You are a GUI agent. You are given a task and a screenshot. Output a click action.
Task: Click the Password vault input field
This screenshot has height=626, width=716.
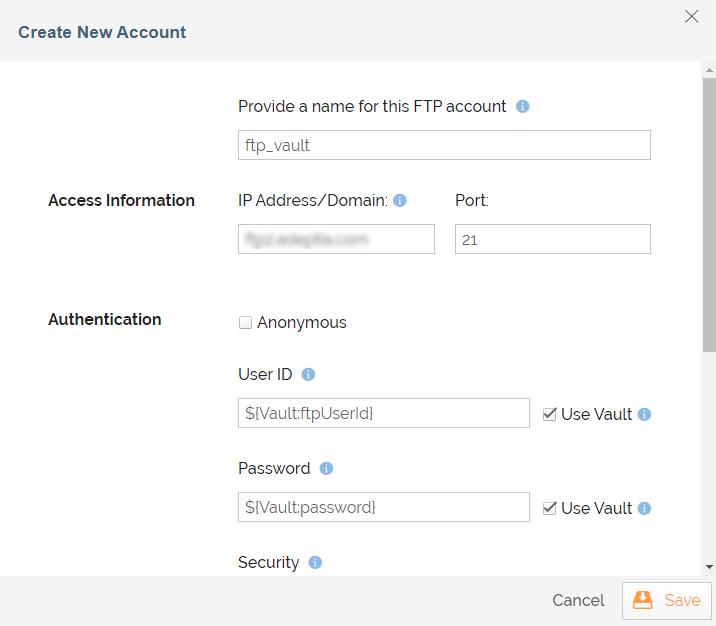pyautogui.click(x=384, y=507)
